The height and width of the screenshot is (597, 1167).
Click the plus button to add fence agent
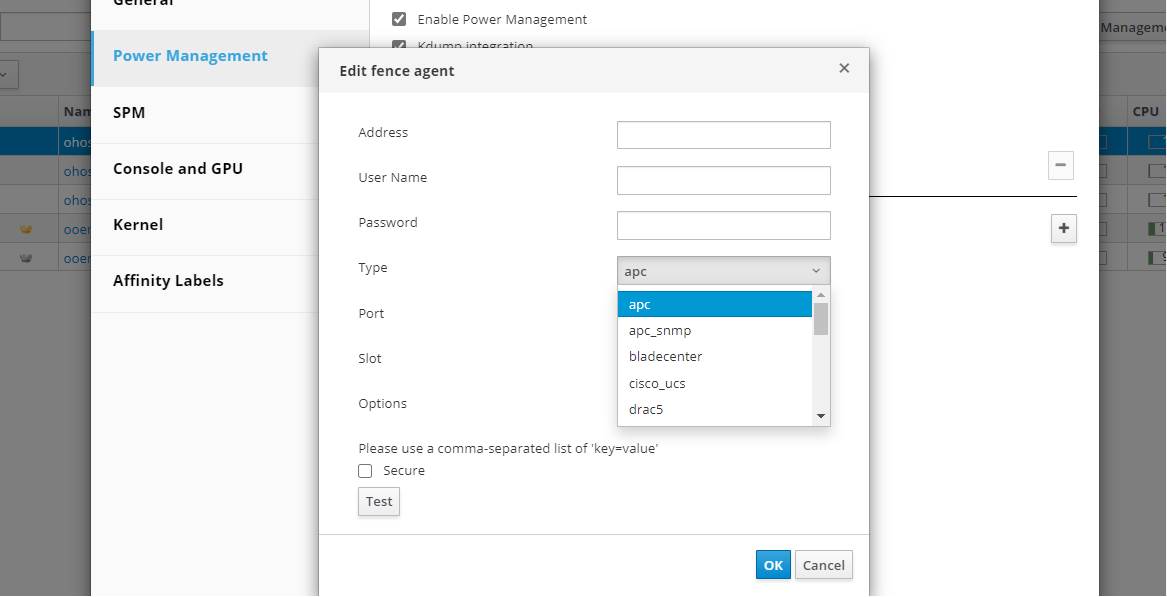[1063, 229]
